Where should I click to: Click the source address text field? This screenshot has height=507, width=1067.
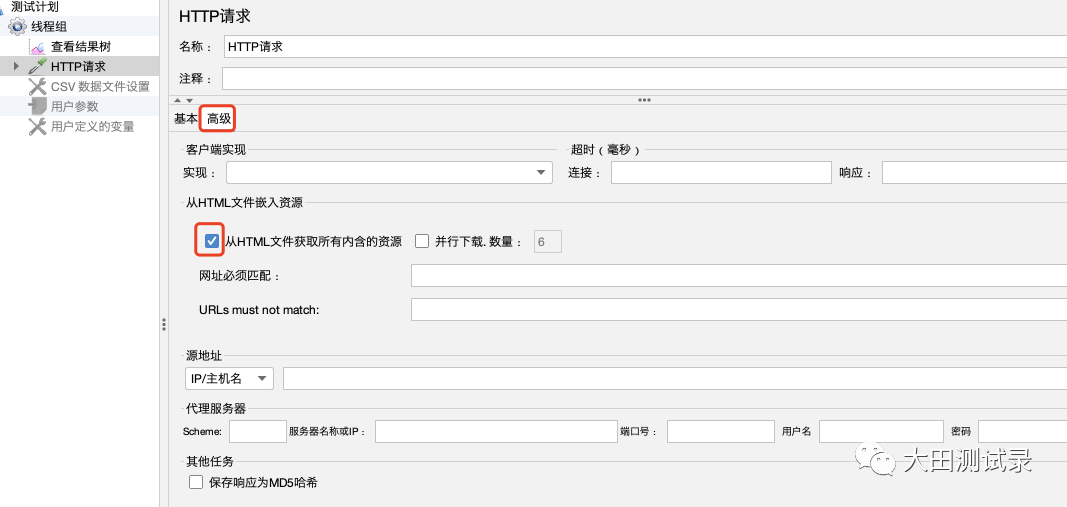pyautogui.click(x=675, y=378)
